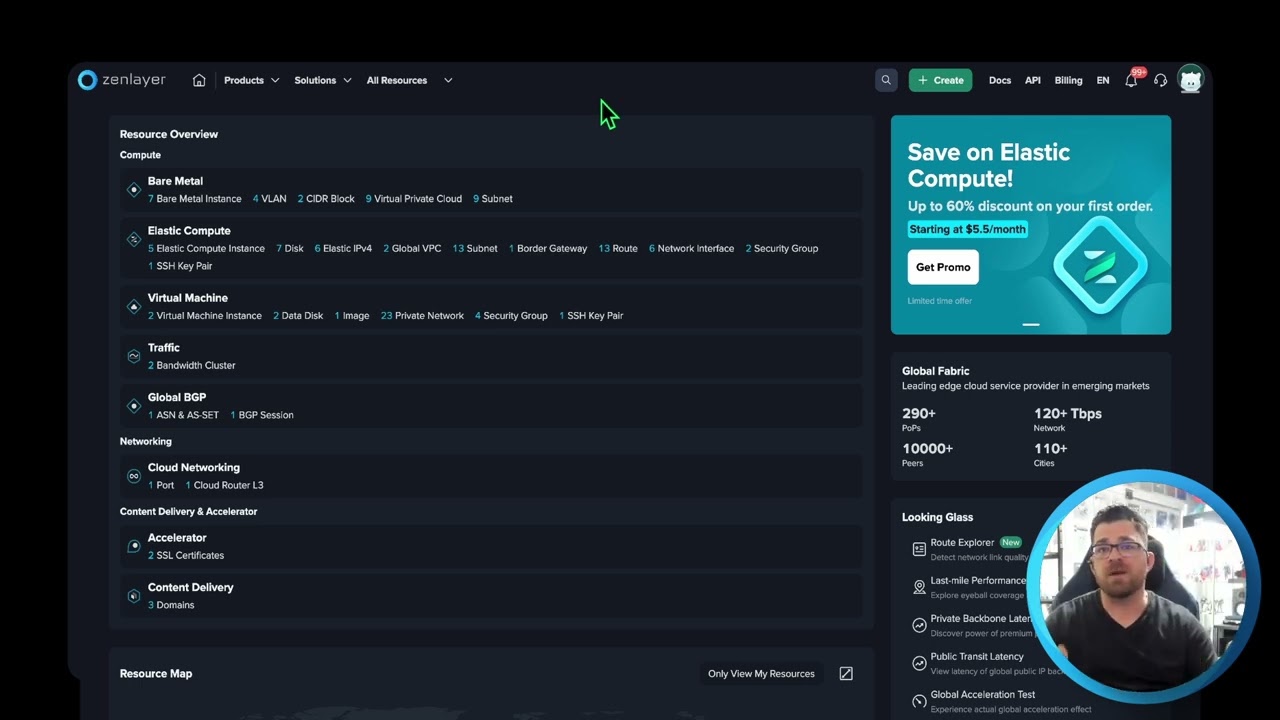
Task: Click the Virtual Machine icon
Action: [134, 307]
